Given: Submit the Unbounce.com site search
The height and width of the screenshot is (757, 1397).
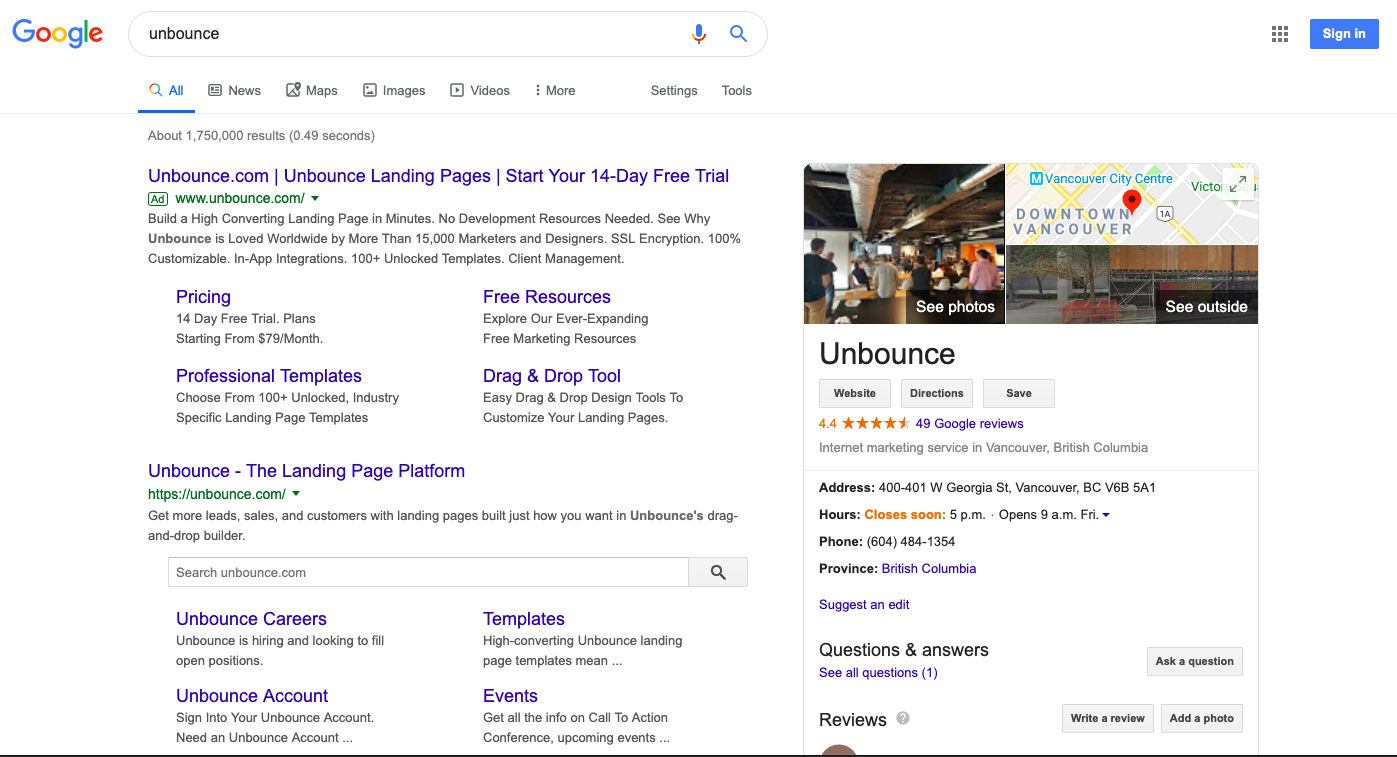Looking at the screenshot, I should coord(718,573).
